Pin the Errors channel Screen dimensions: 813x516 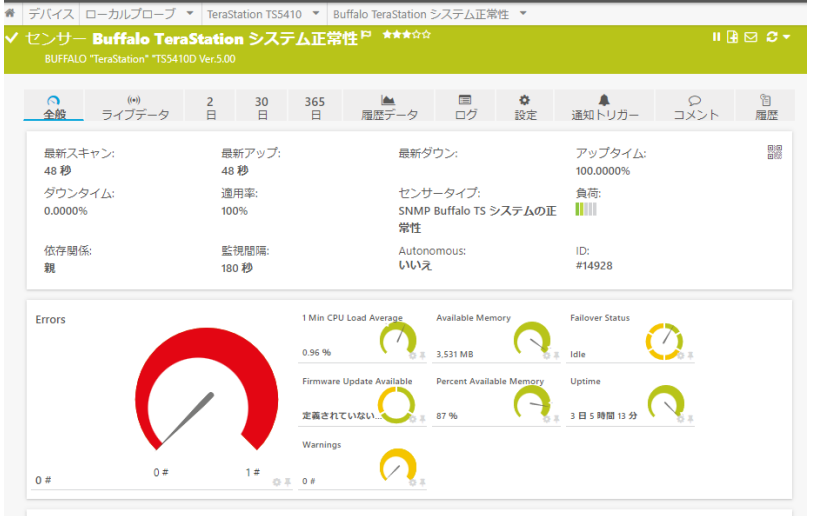click(287, 483)
